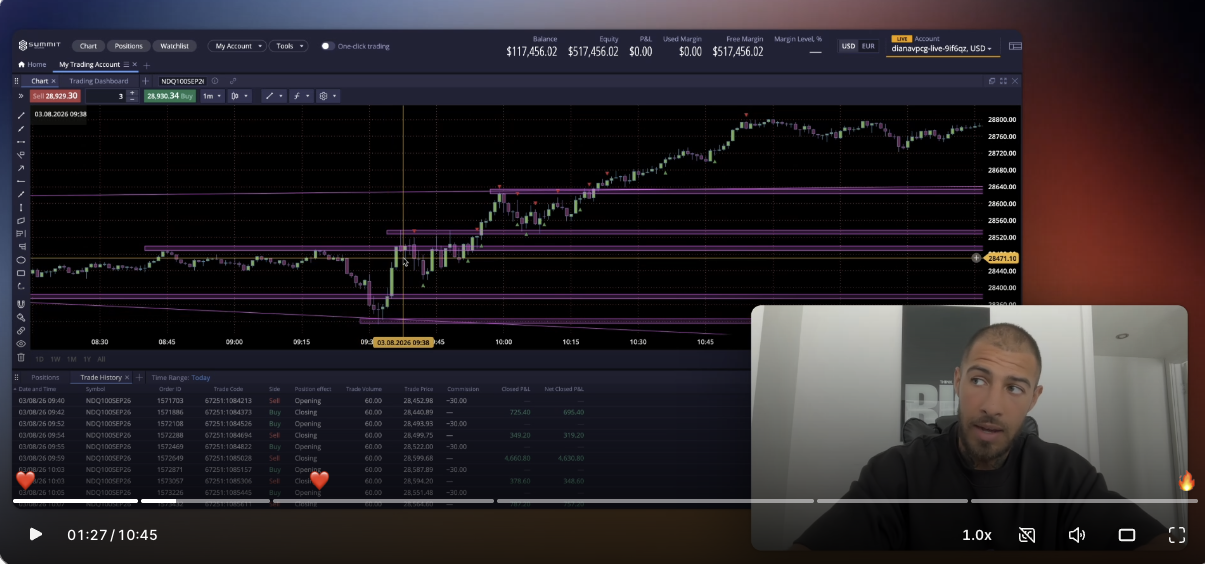Click the Watchlist button in top bar
The height and width of the screenshot is (564, 1205).
pyautogui.click(x=174, y=46)
